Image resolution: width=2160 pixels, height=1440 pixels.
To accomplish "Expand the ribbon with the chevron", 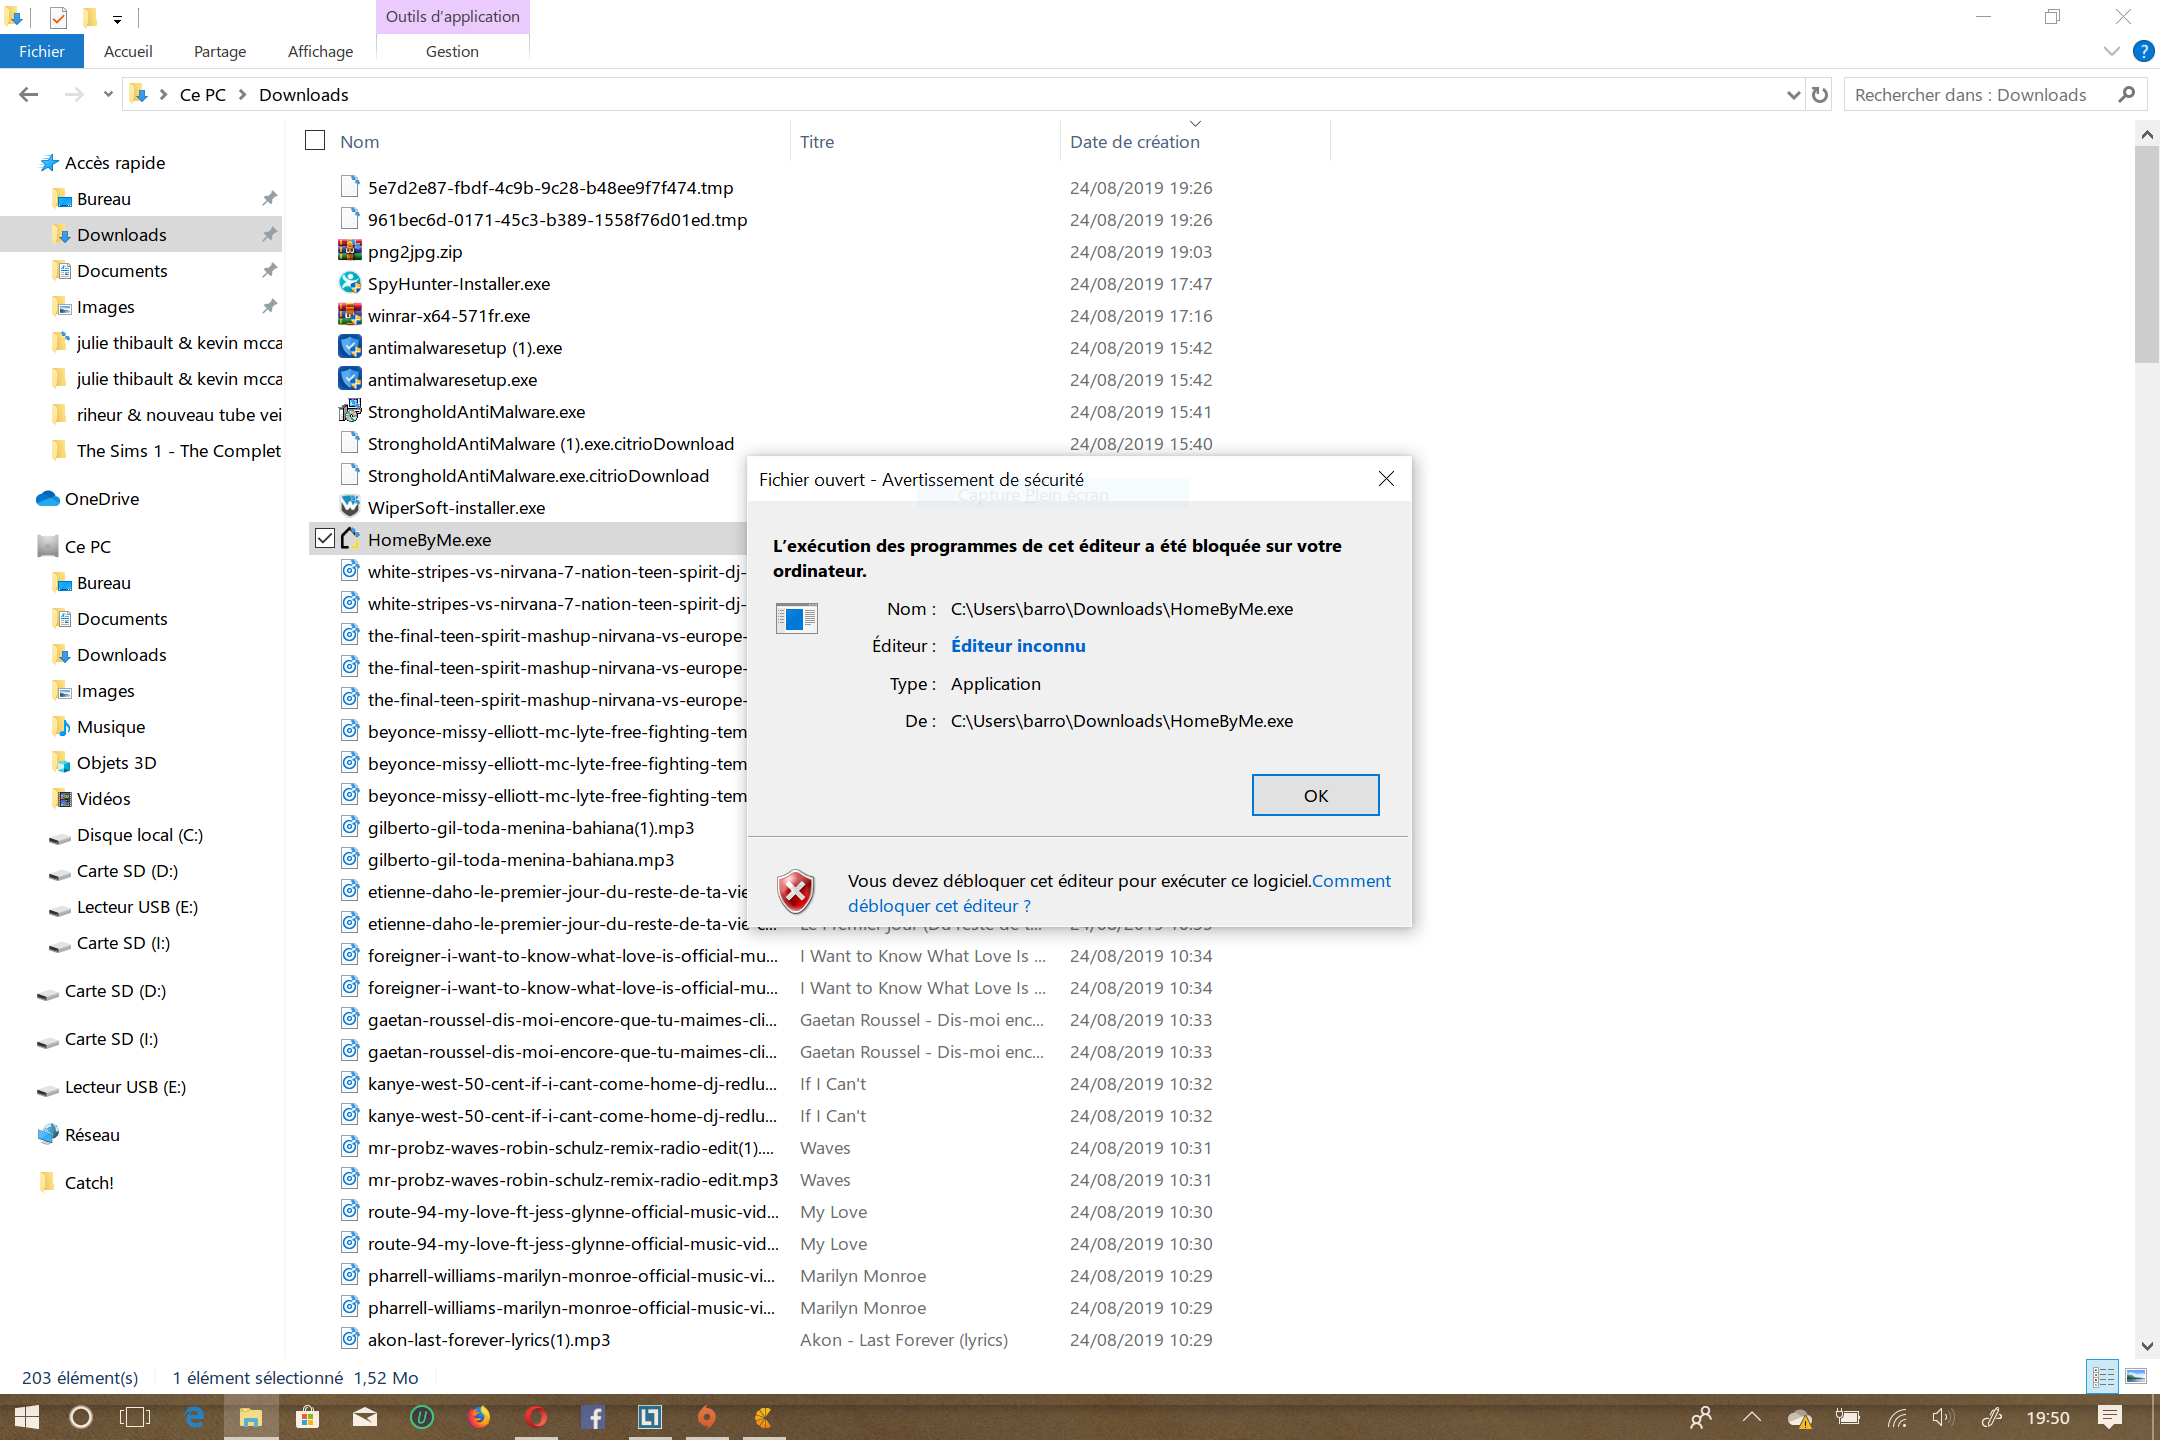I will 2111,51.
